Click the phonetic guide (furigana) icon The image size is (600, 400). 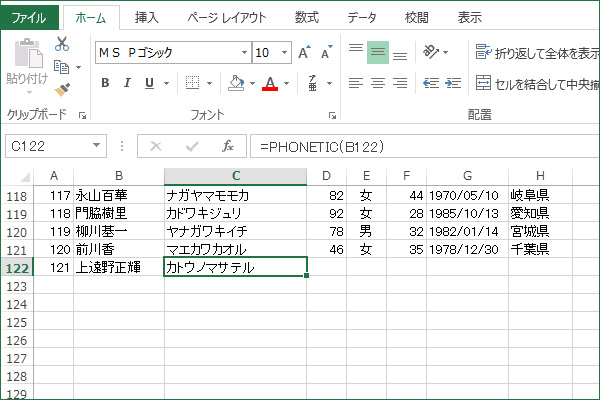click(313, 83)
